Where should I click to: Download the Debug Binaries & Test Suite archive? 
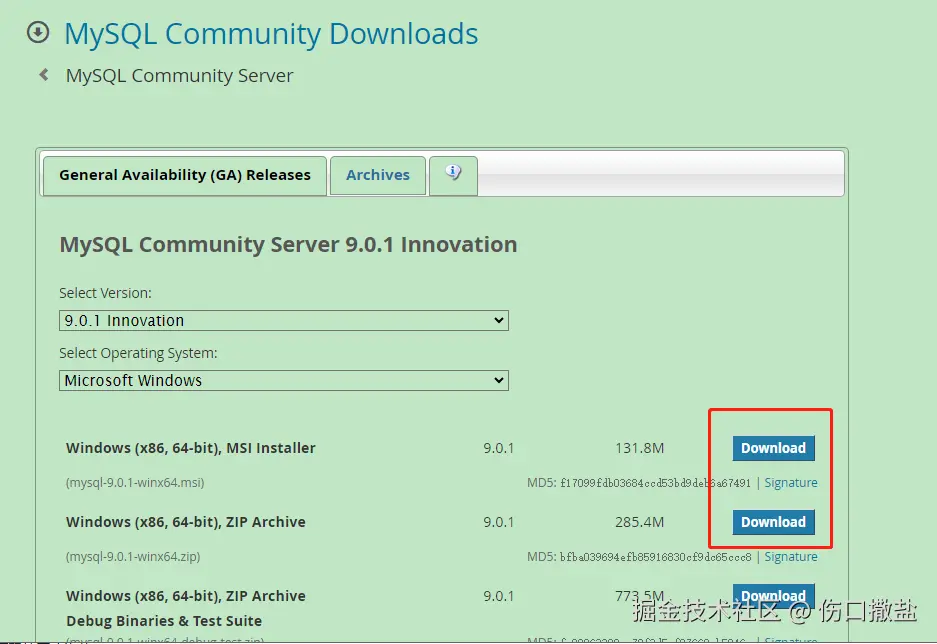click(773, 596)
